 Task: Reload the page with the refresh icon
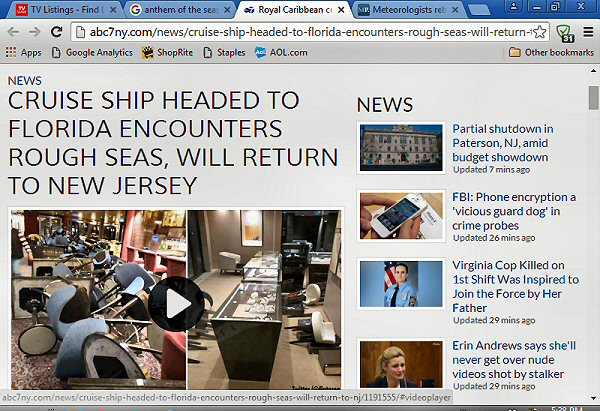click(x=57, y=32)
